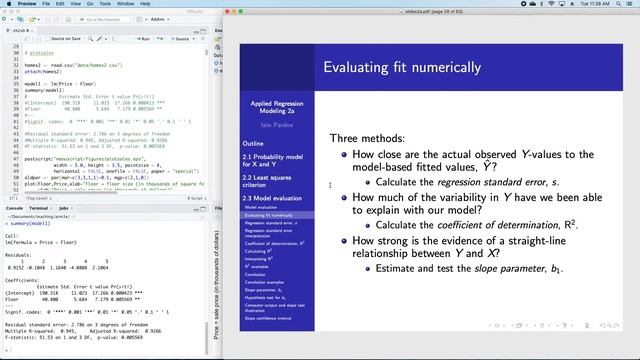Switch to the Console tab
Image resolution: width=640 pixels, height=360 pixels.
14,208
